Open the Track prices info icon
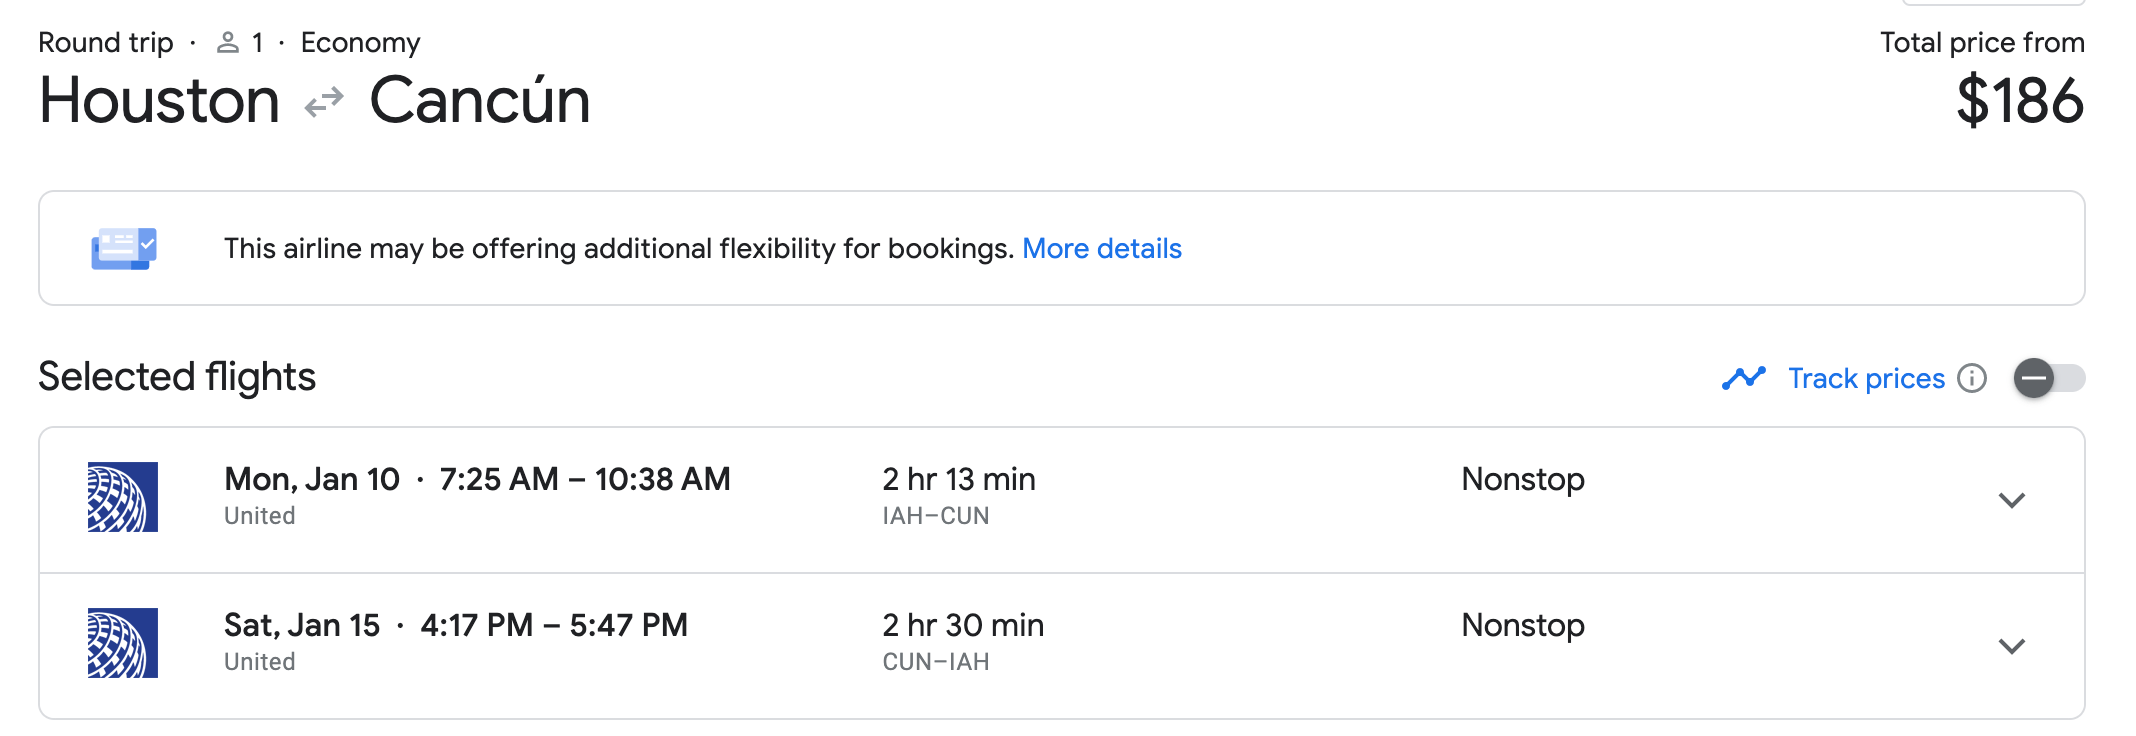The width and height of the screenshot is (2136, 736). pos(1972,378)
